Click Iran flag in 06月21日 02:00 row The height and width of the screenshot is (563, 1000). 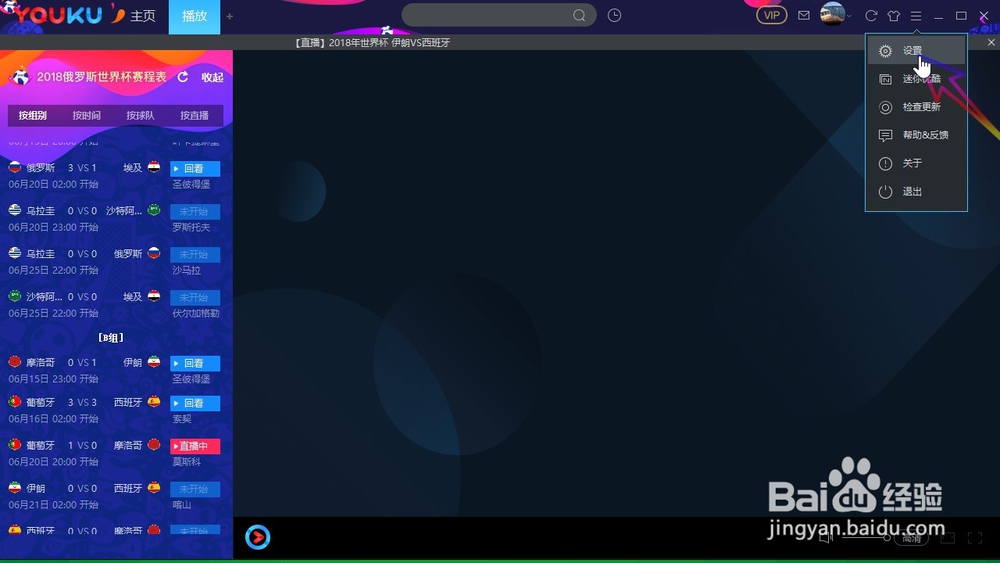[x=15, y=488]
